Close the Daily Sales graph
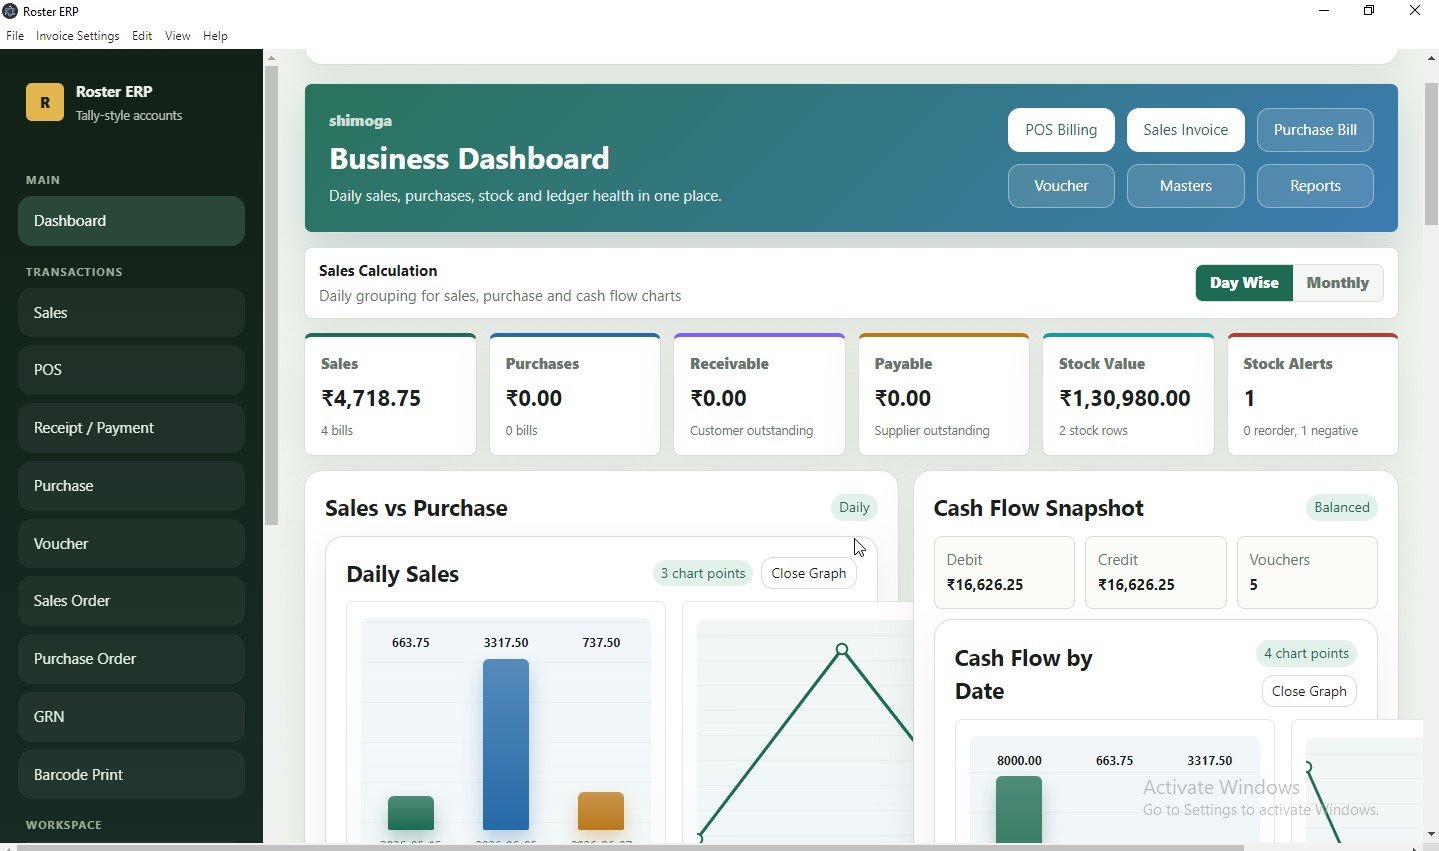The height and width of the screenshot is (851, 1439). pos(809,573)
